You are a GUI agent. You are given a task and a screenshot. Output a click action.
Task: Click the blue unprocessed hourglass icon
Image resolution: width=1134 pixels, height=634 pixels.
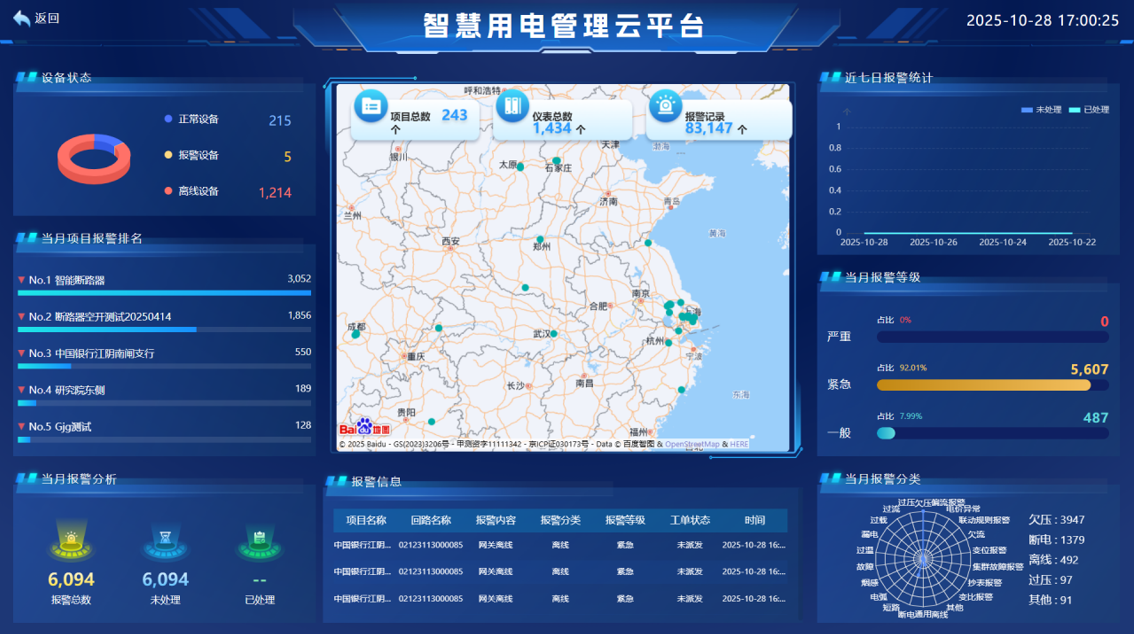166,541
